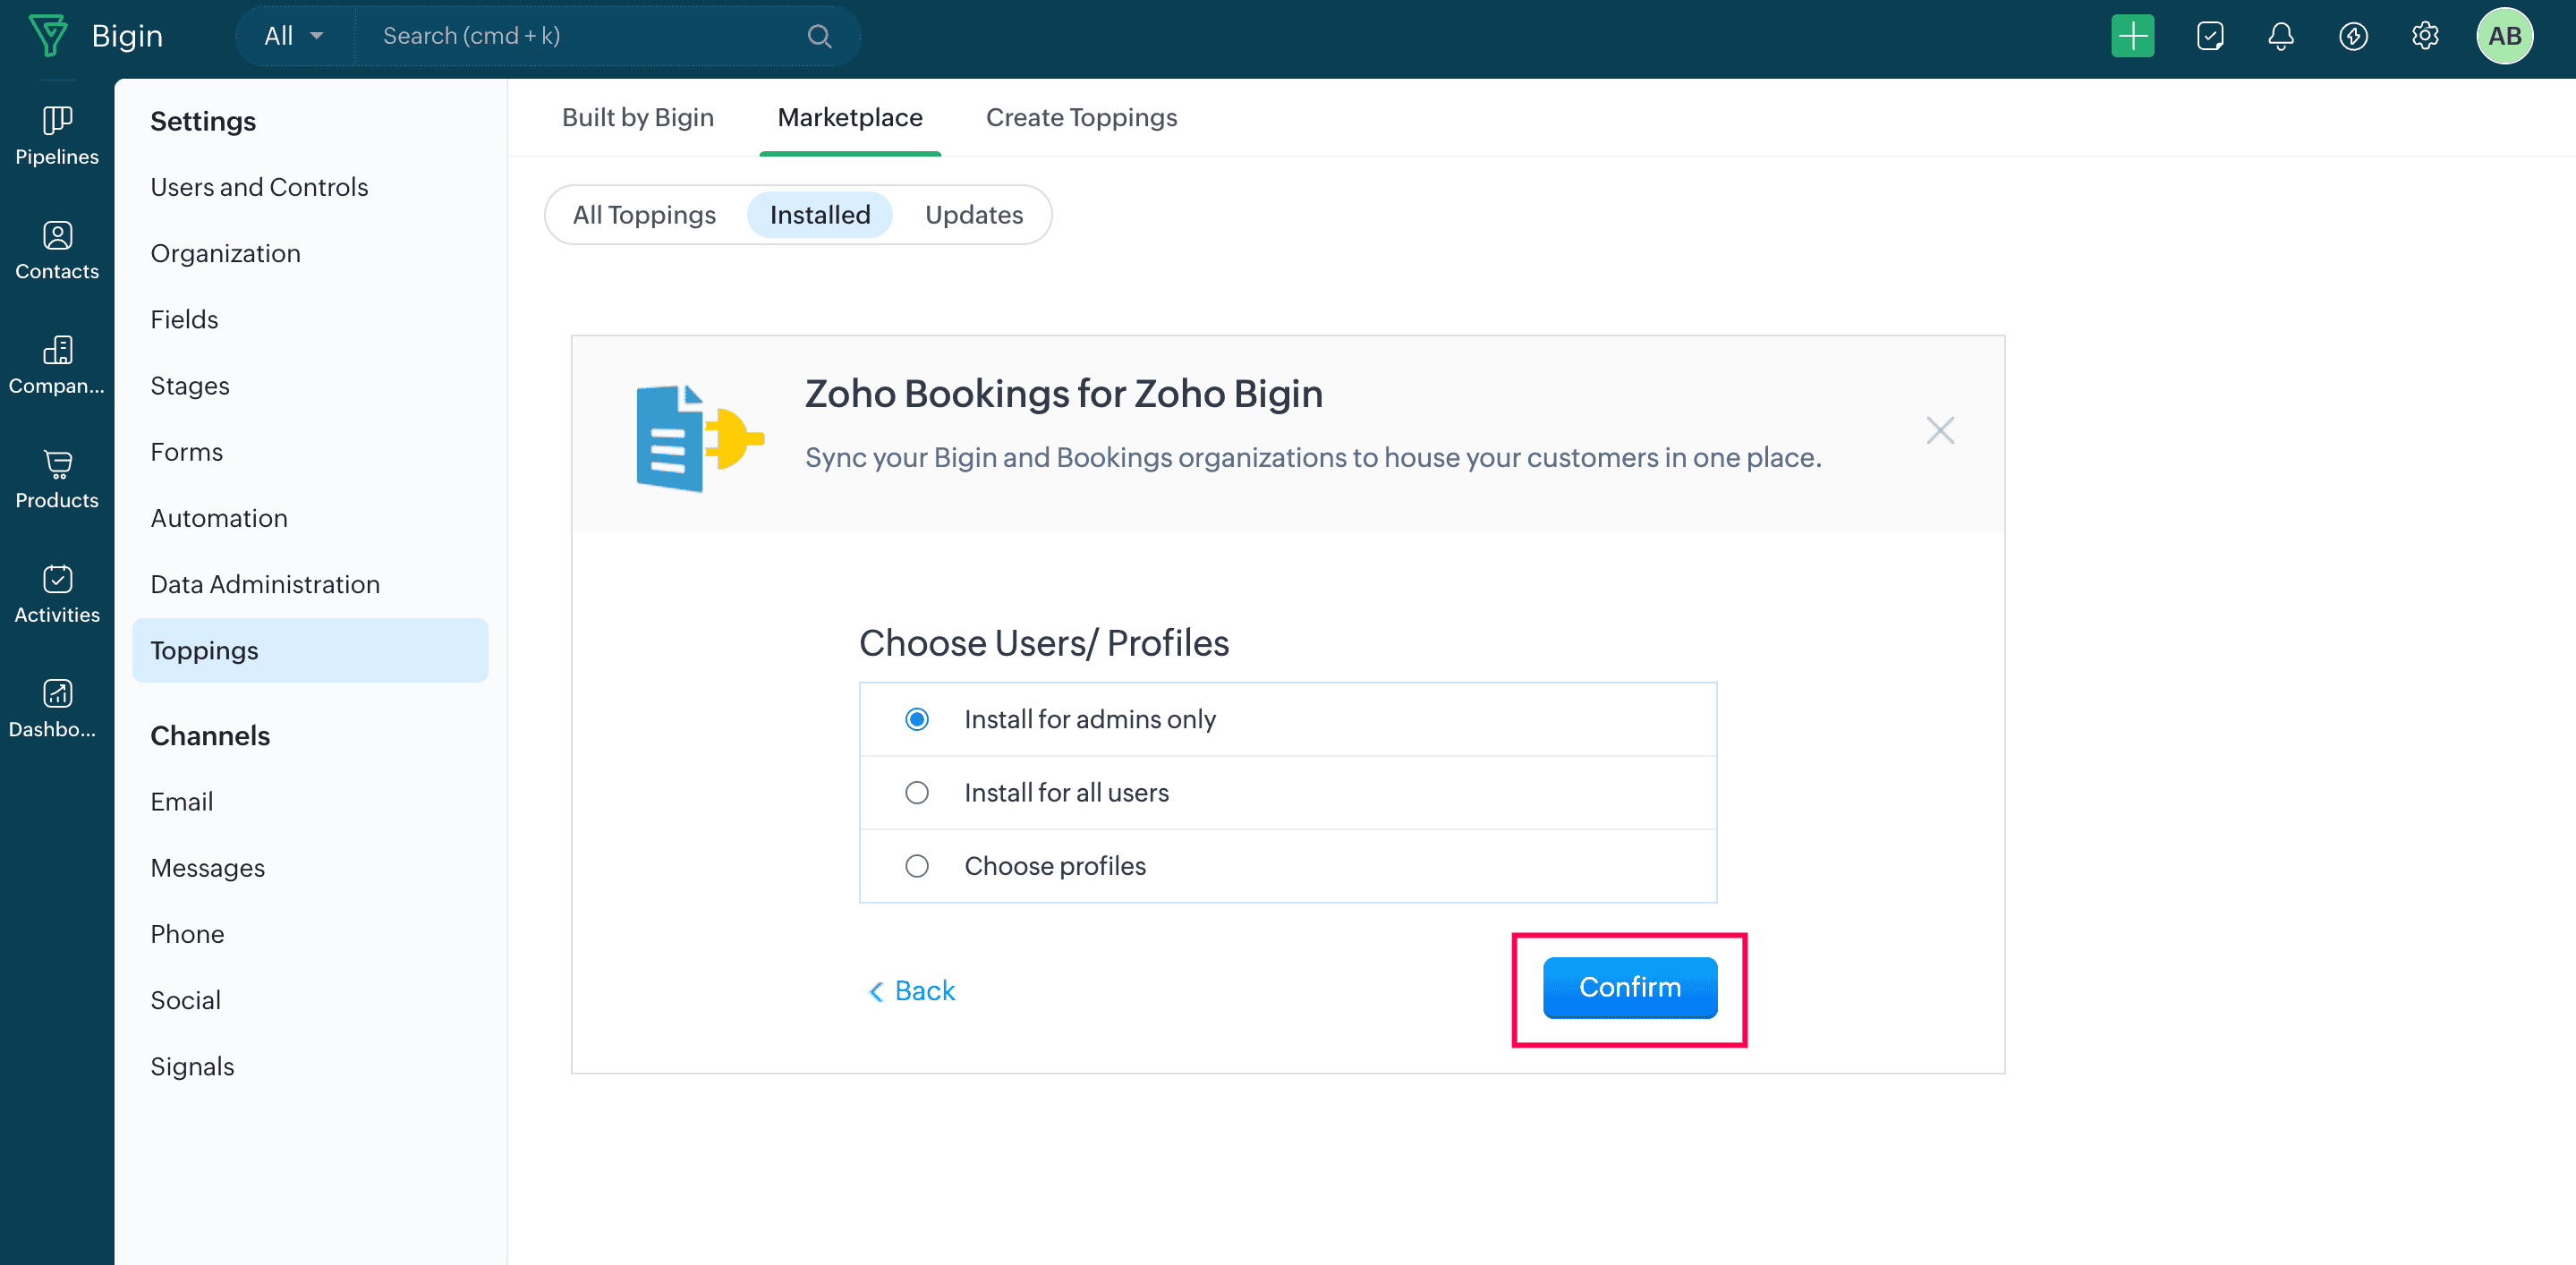Click the green plus quick-create icon
Screen dimensions: 2576x1265
pyautogui.click(x=2132, y=36)
